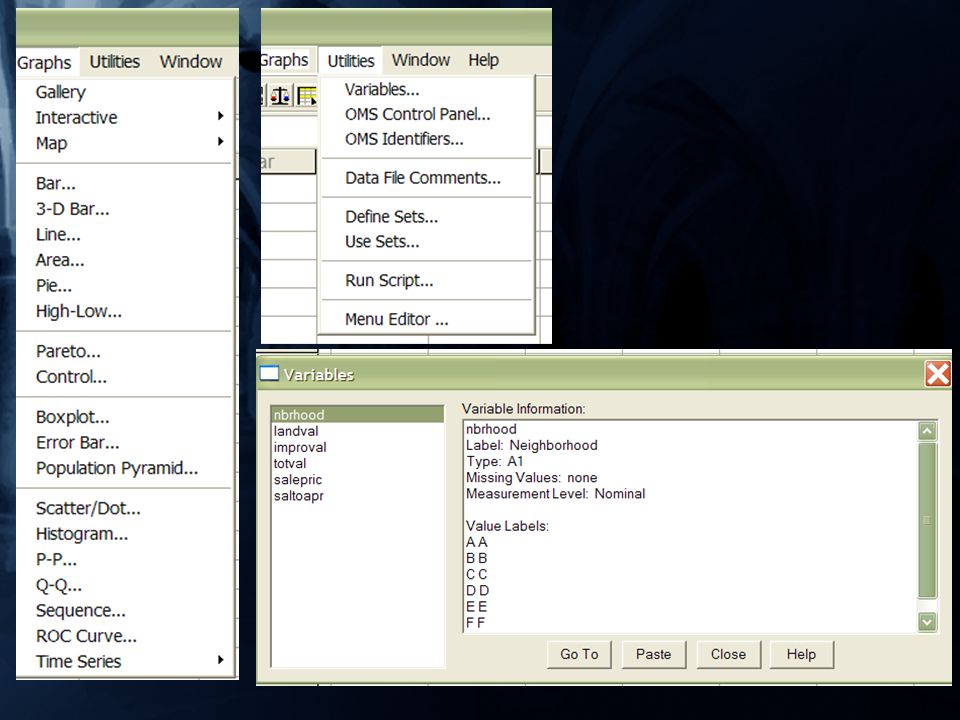This screenshot has height=720, width=960.
Task: Open ROC Curve... option
Action: tap(86, 636)
